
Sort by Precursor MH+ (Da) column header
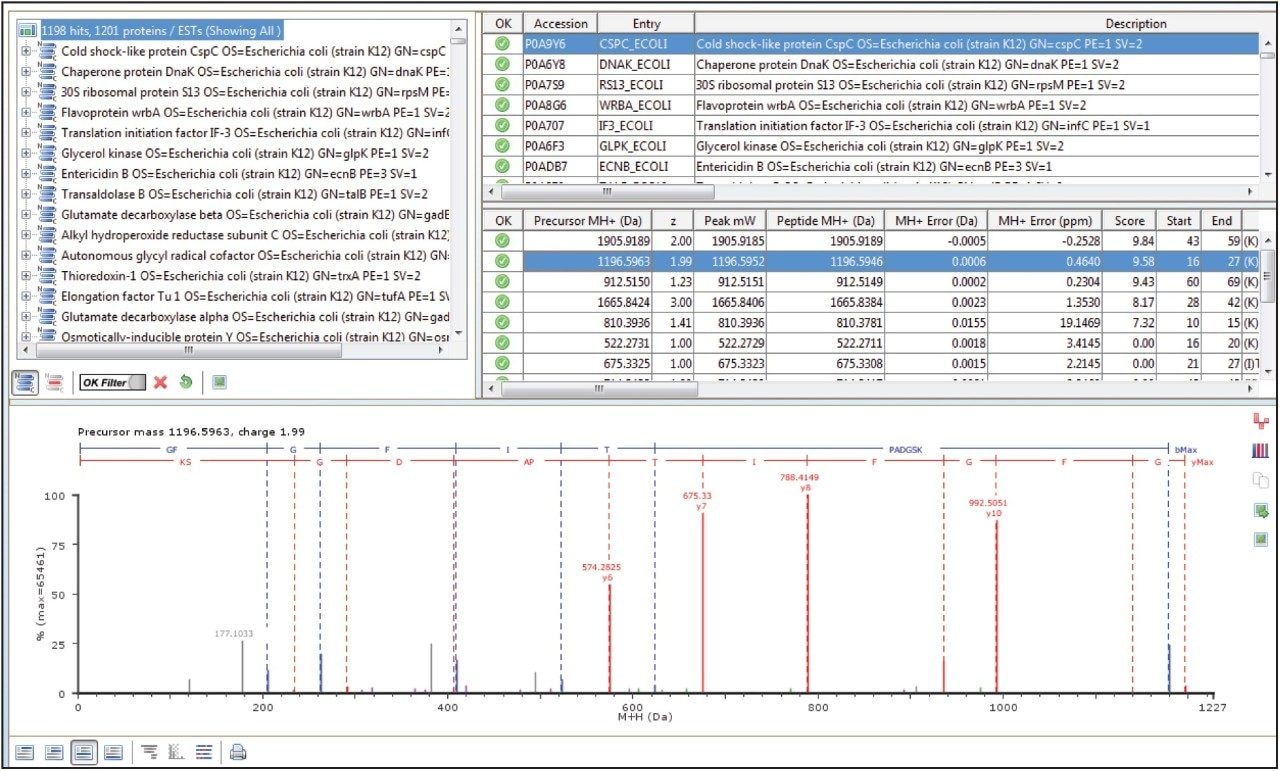tap(587, 220)
